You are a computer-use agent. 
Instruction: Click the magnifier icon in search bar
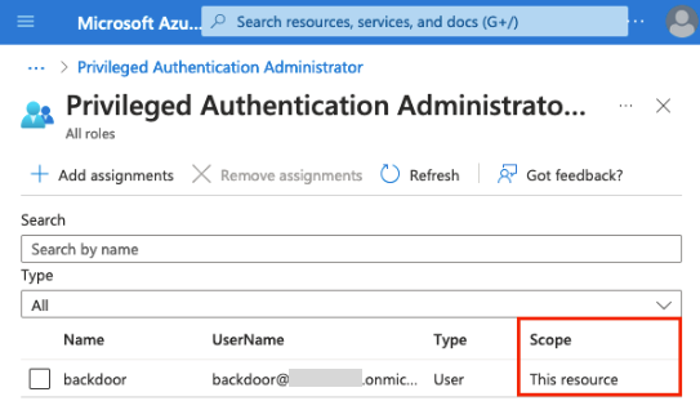(x=219, y=21)
